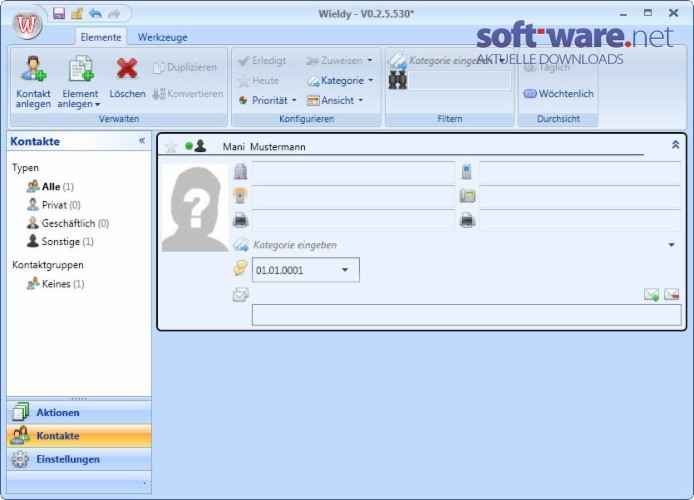Viewport: 694px width, 500px height.
Task: Click the Heute star button
Action: [x=258, y=81]
